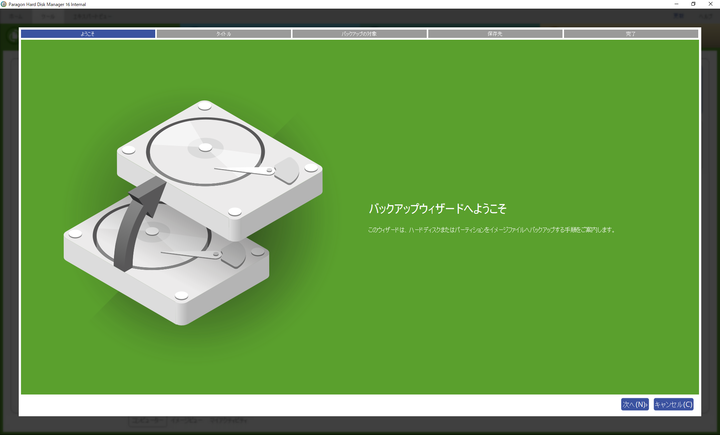Select the ようこそ wizard step tab
Screen dimensions: 720x435
point(88,33)
